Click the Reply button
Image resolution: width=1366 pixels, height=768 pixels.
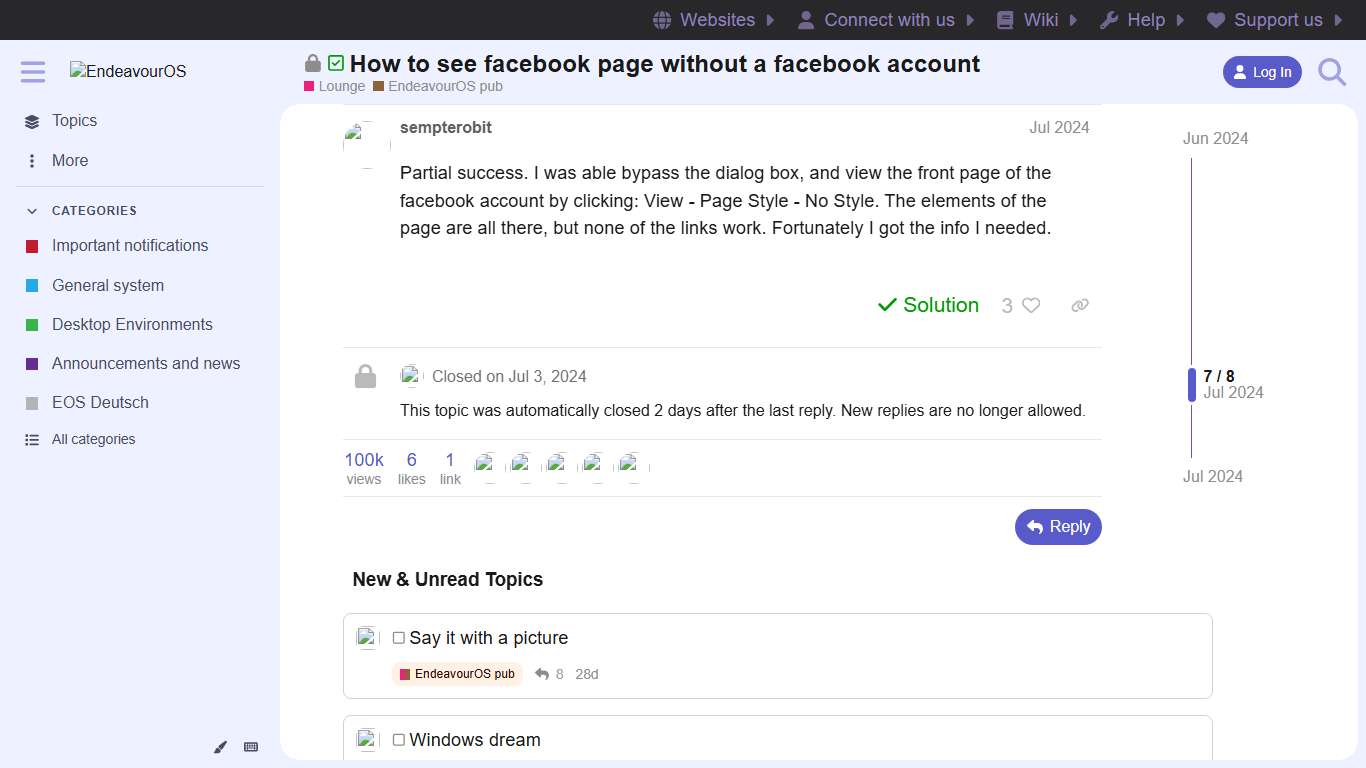[1058, 527]
